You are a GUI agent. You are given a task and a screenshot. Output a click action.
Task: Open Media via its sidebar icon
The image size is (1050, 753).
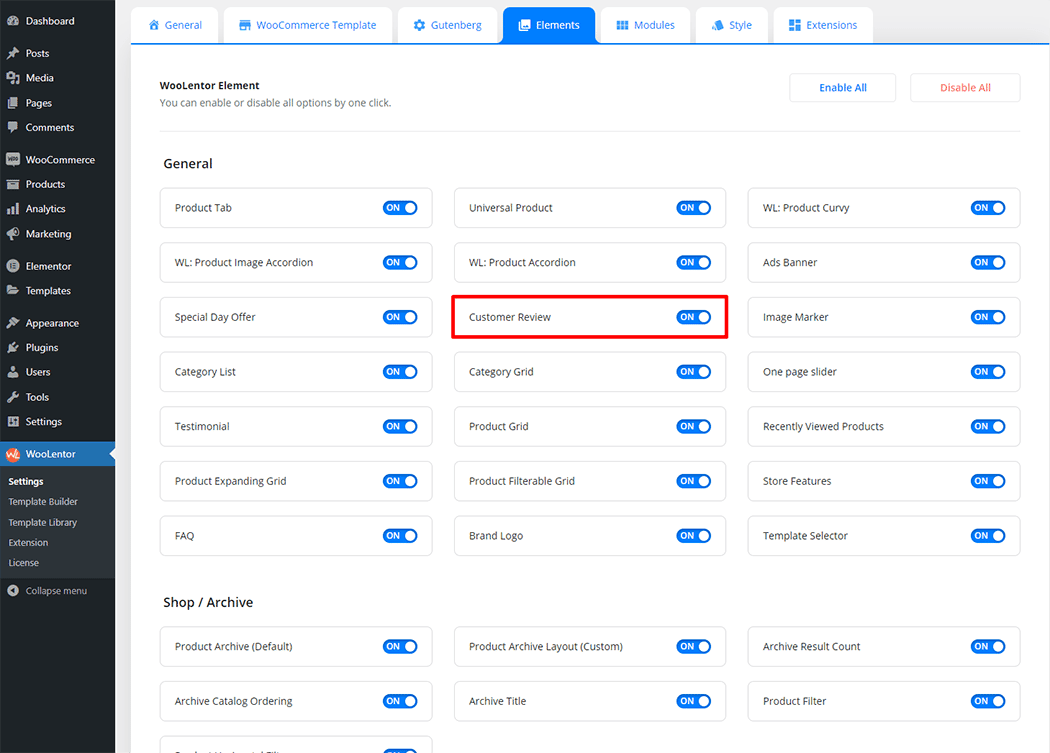pyautogui.click(x=13, y=78)
